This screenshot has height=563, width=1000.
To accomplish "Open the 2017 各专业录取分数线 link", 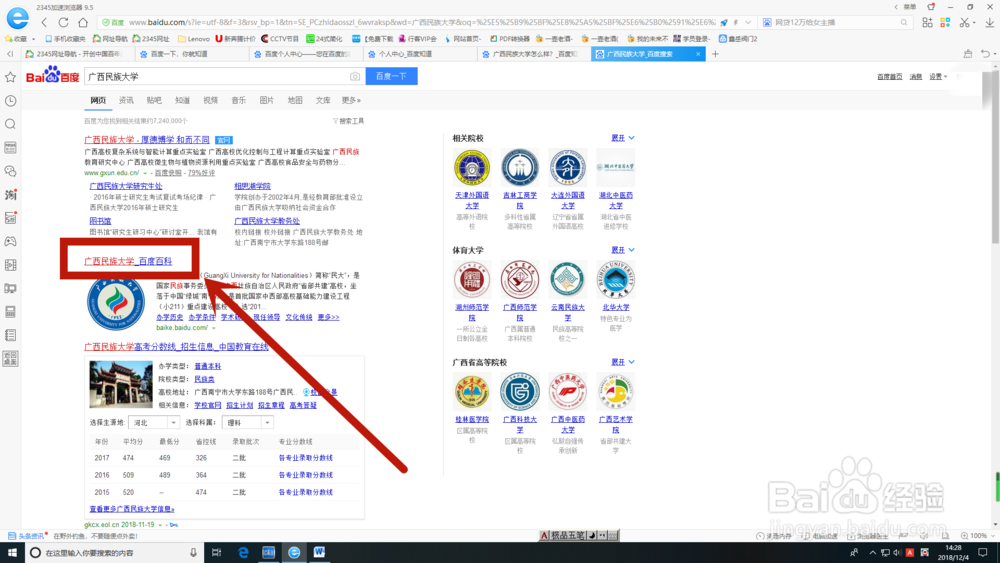I will pyautogui.click(x=305, y=458).
